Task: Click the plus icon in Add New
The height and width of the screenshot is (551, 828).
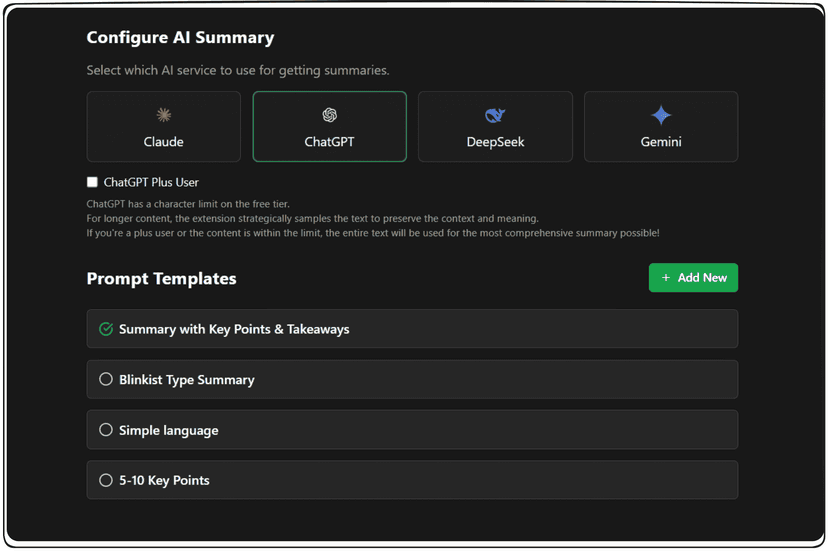Action: tap(666, 278)
